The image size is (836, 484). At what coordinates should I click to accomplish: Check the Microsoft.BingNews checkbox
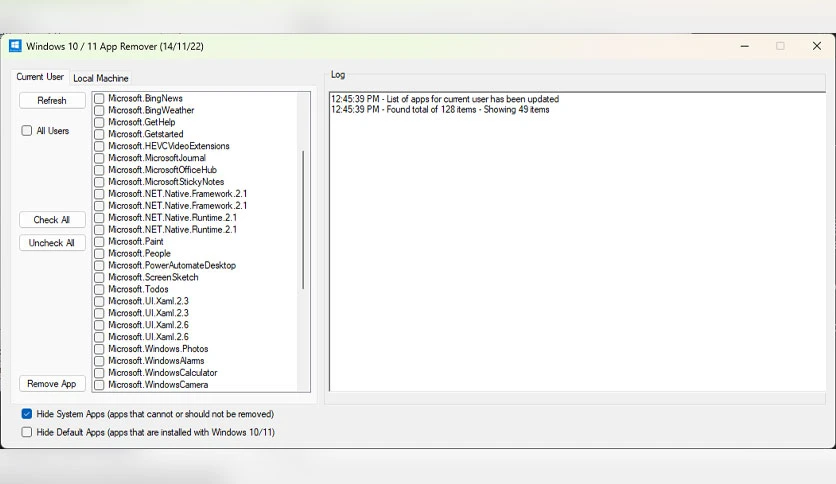pos(99,99)
